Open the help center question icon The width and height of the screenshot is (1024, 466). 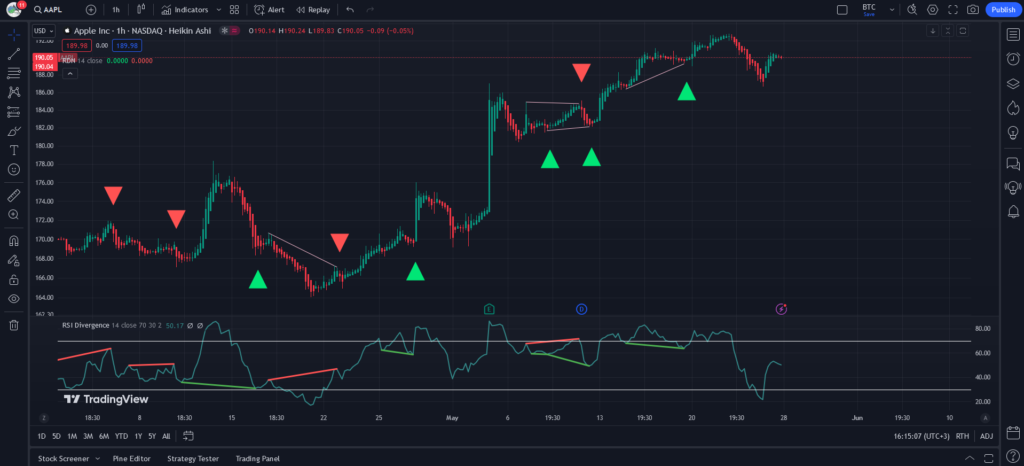1013,456
